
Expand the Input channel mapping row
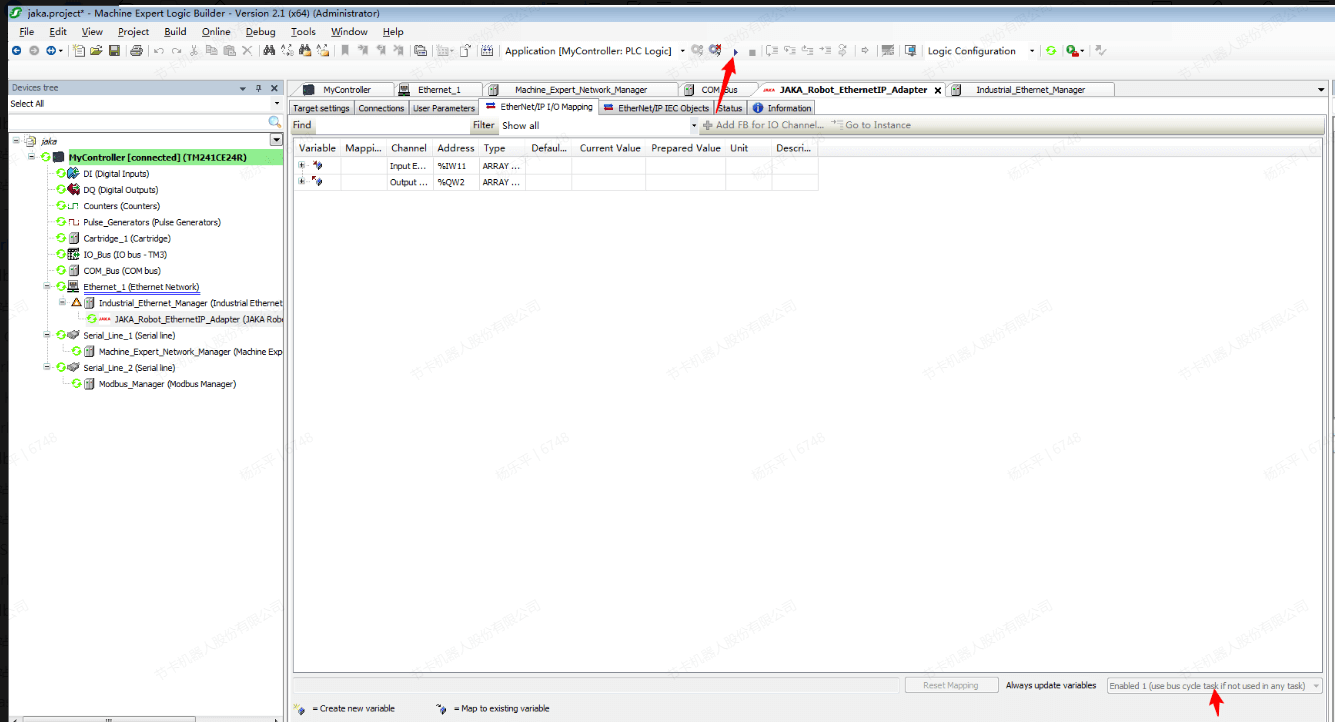(x=302, y=165)
